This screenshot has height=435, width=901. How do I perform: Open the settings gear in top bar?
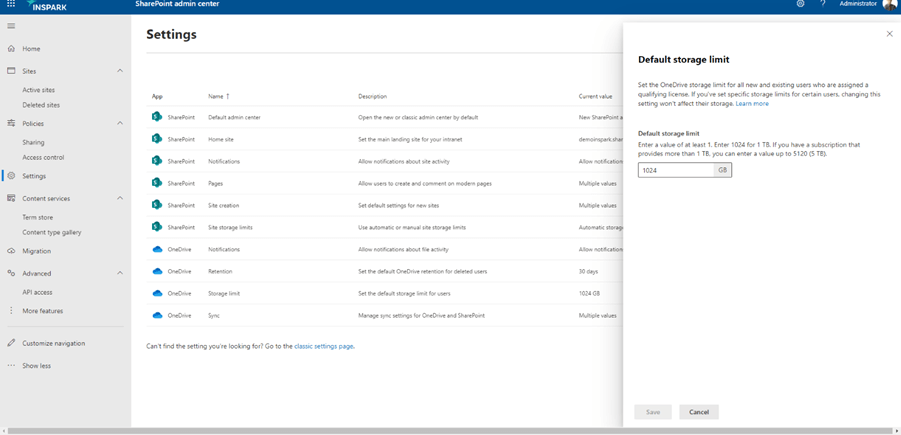[x=800, y=4]
